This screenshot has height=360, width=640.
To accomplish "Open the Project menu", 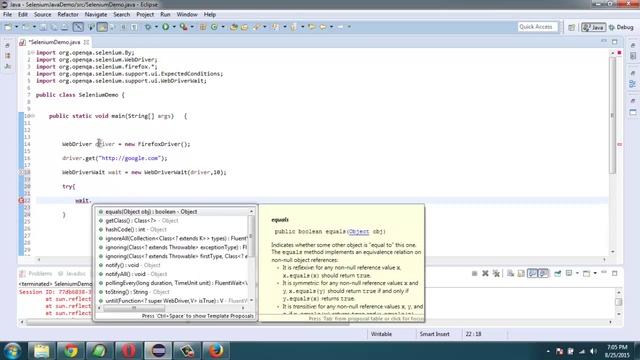I will [x=145, y=14].
